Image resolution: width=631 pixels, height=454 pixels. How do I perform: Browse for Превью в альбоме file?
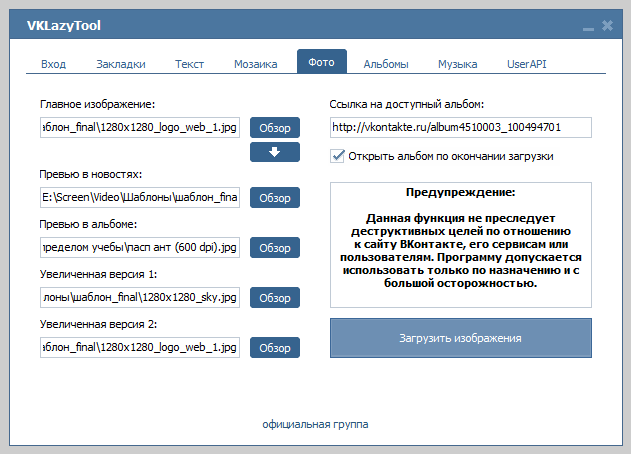coord(275,248)
